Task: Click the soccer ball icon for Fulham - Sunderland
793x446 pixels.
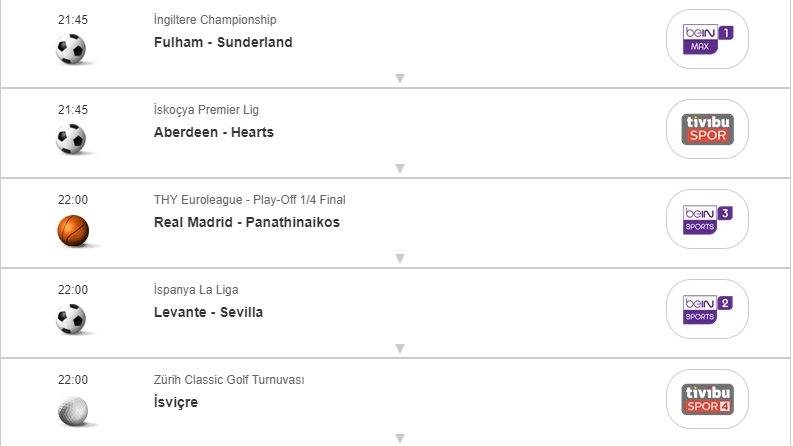Action: (x=71, y=49)
